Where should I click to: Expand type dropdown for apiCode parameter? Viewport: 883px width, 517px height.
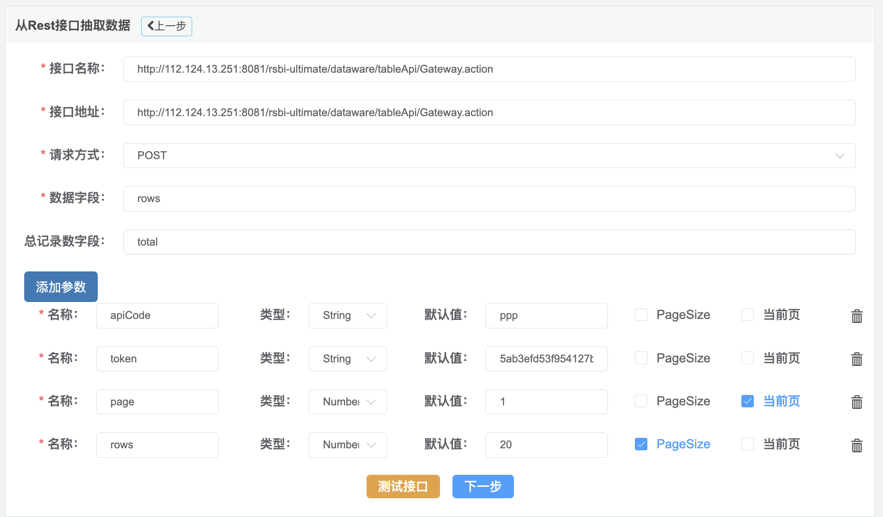coord(347,316)
